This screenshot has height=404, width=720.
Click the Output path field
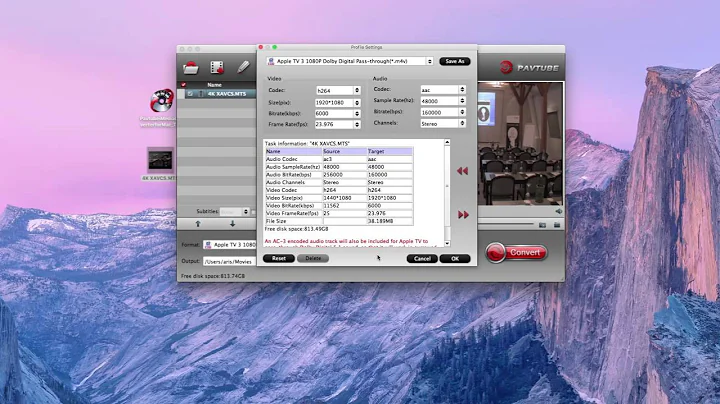229,261
